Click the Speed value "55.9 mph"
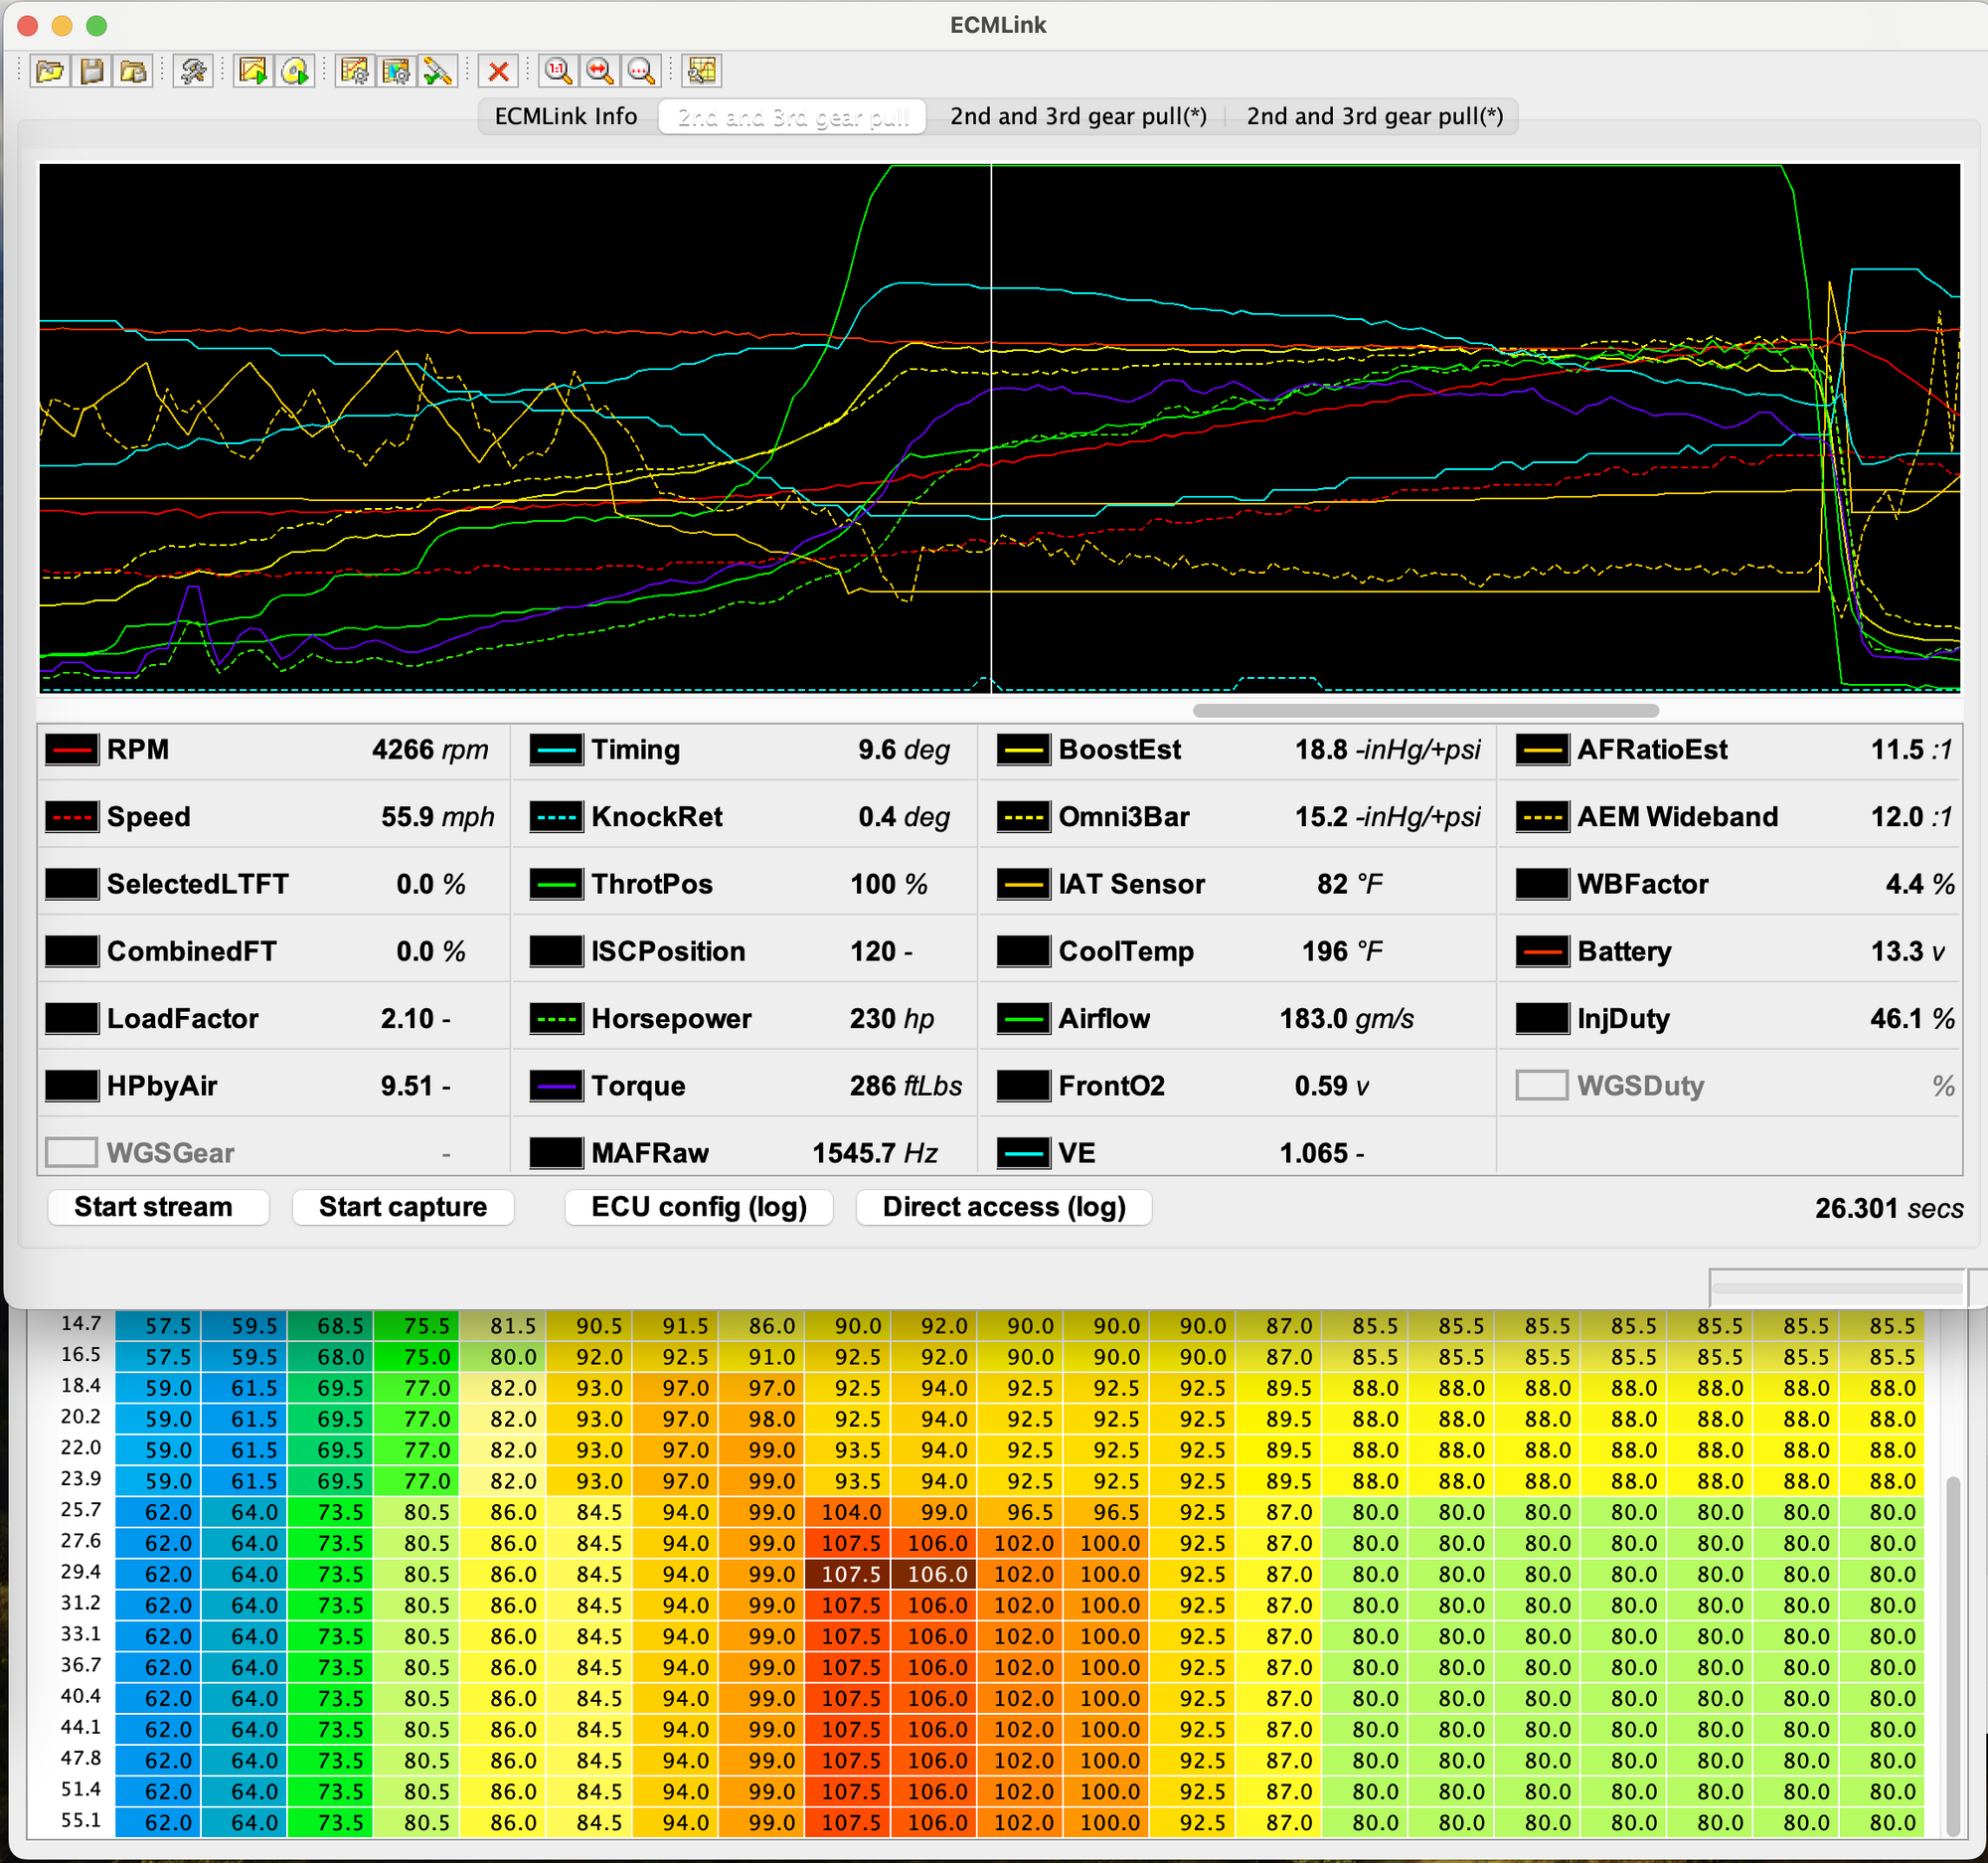This screenshot has width=1988, height=1863. tap(438, 817)
